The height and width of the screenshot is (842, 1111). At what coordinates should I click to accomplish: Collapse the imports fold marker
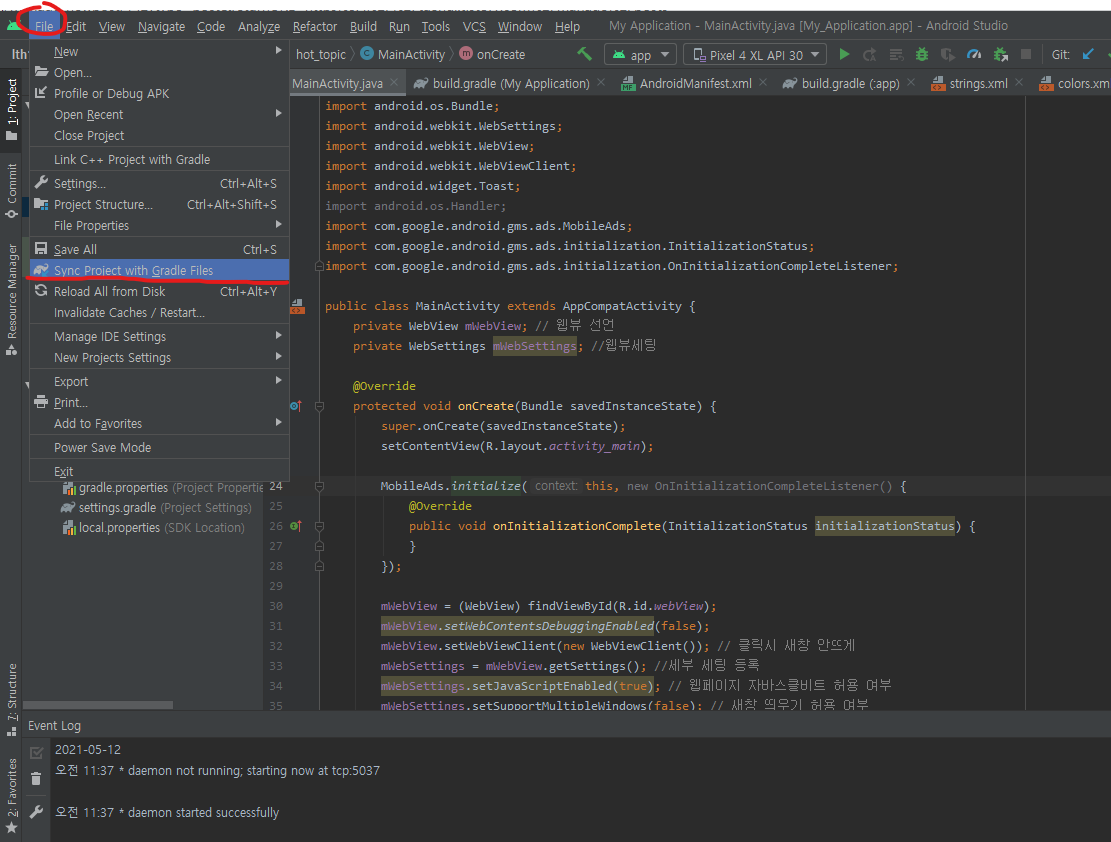pos(320,266)
